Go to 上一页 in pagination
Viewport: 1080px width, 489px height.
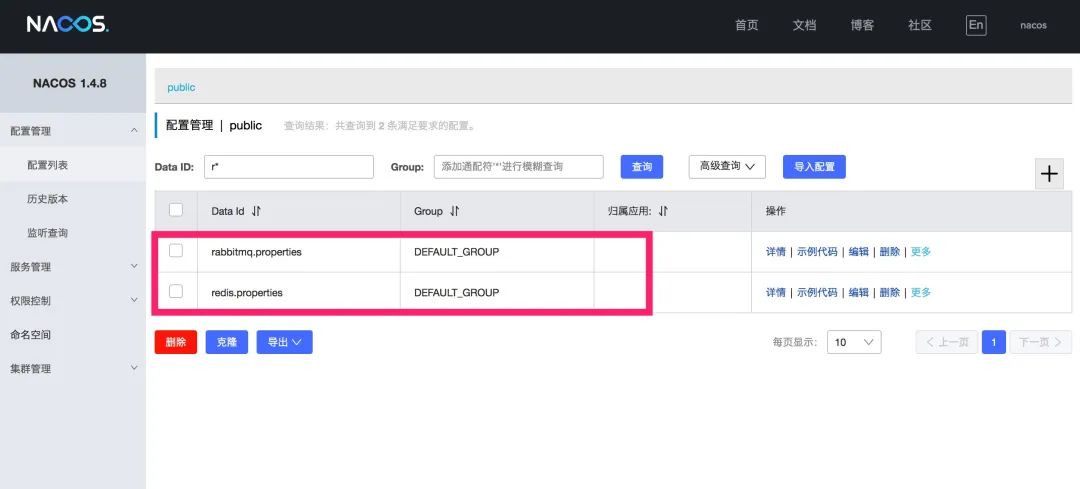946,342
